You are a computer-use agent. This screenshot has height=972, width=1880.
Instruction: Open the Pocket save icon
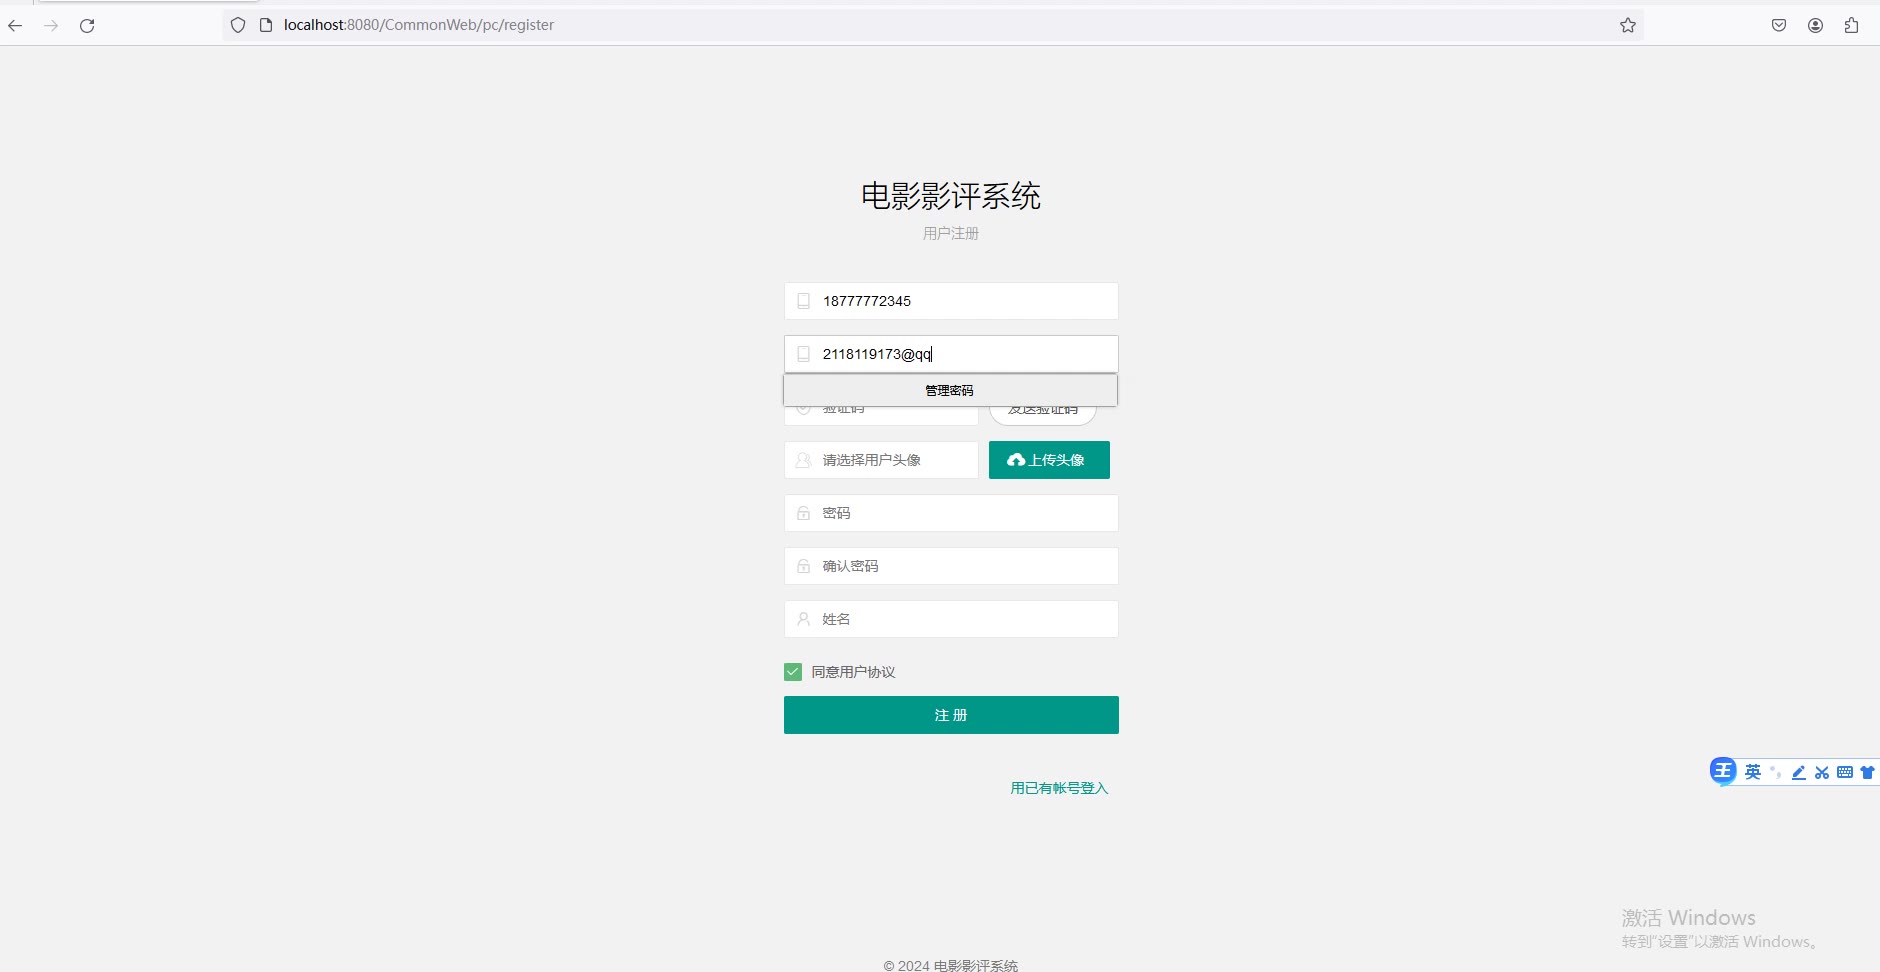pos(1779,25)
